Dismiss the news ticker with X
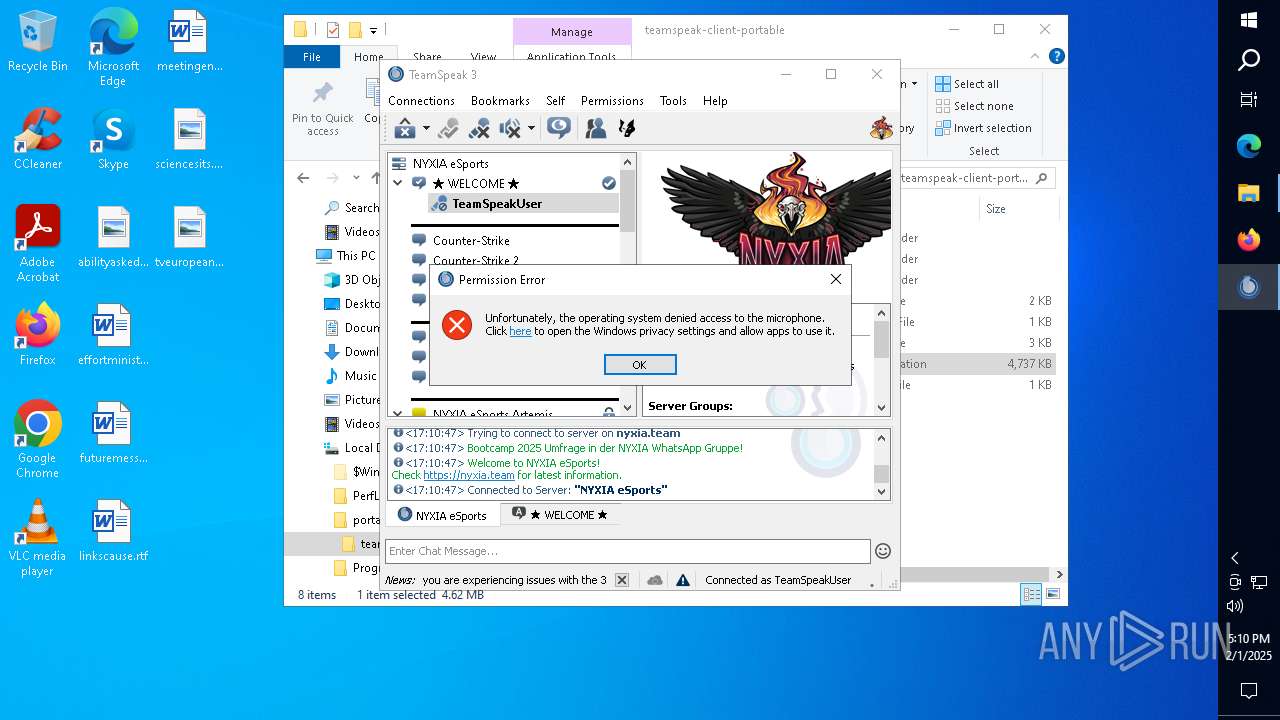 (x=622, y=580)
